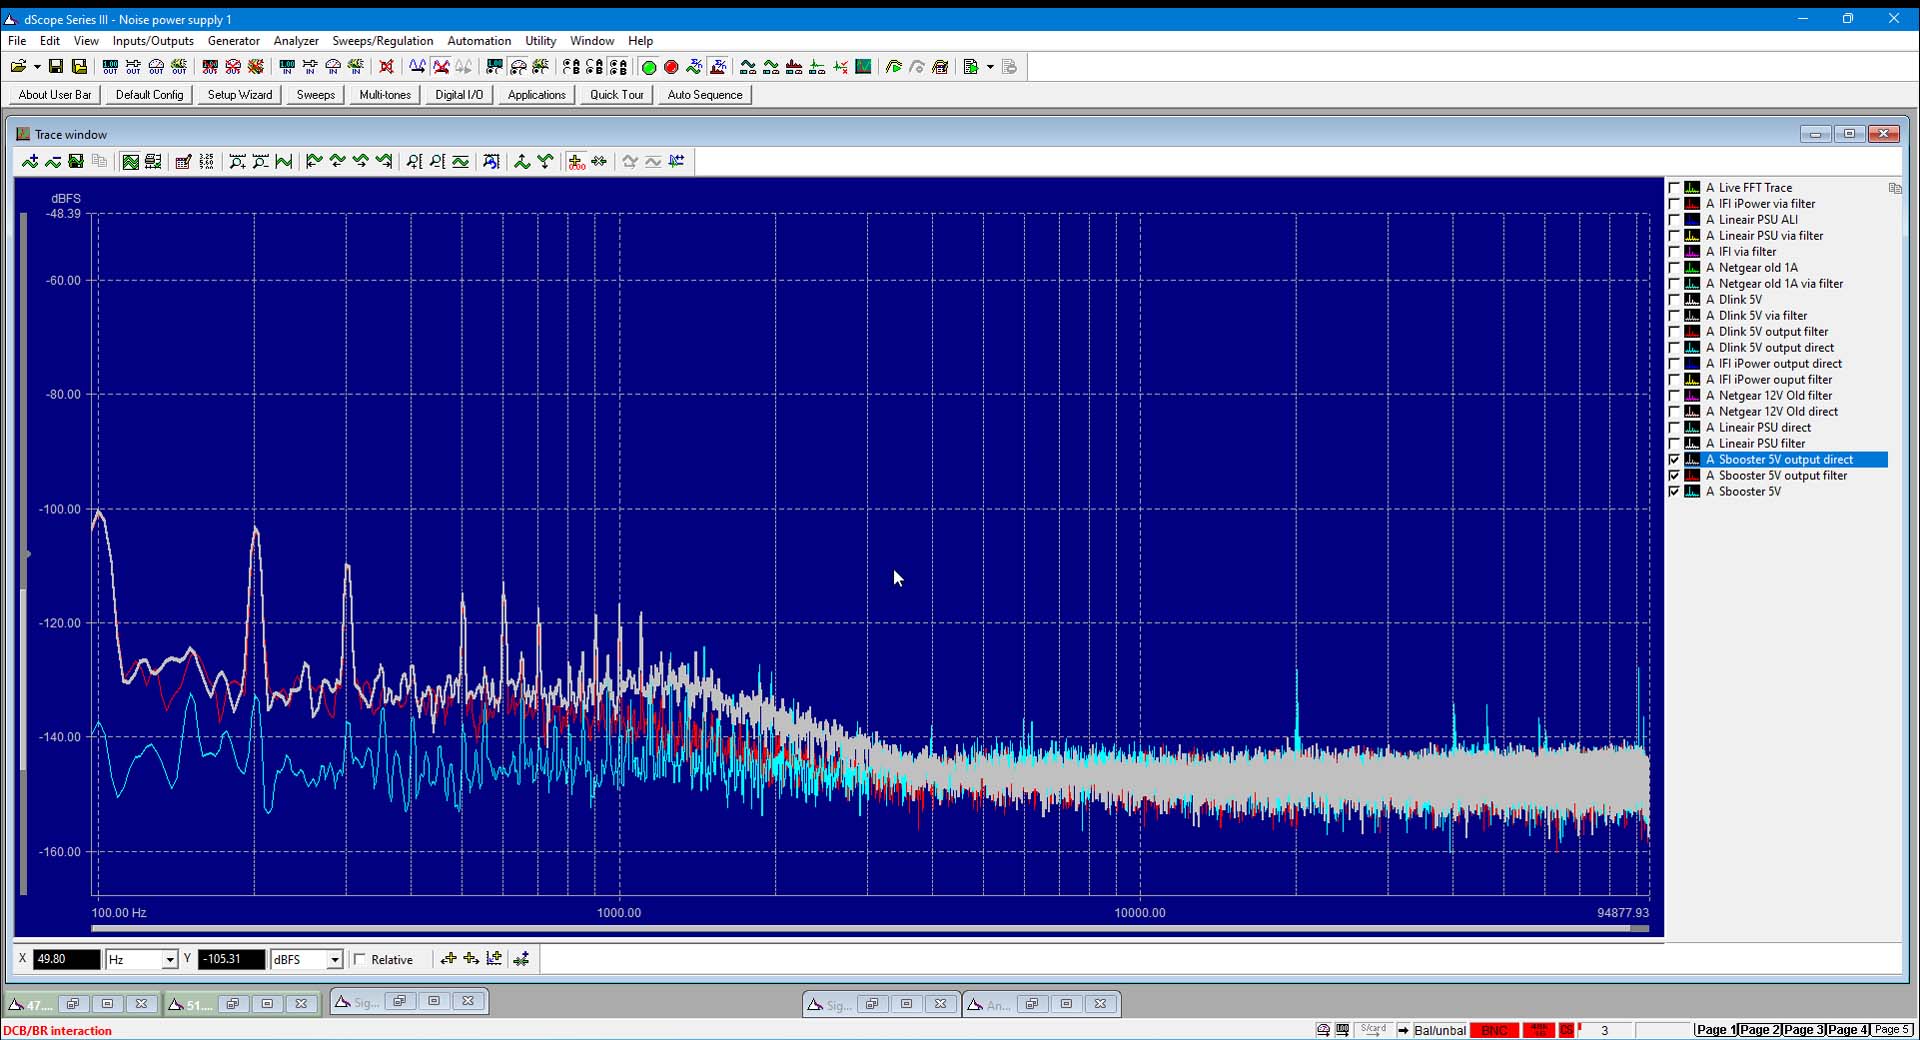Remove trace with green wave minus icon
Screen dimensions: 1920x1040
pos(53,162)
